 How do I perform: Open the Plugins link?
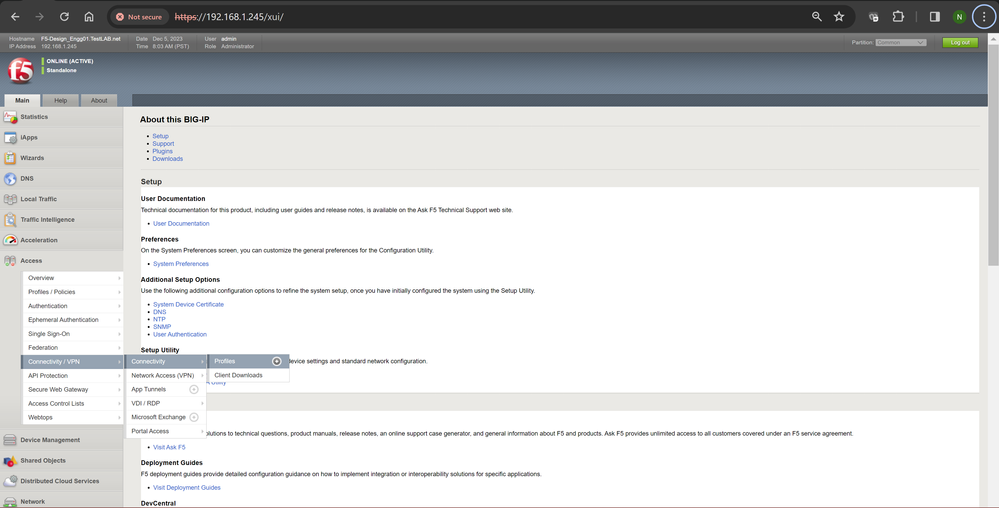pos(162,152)
